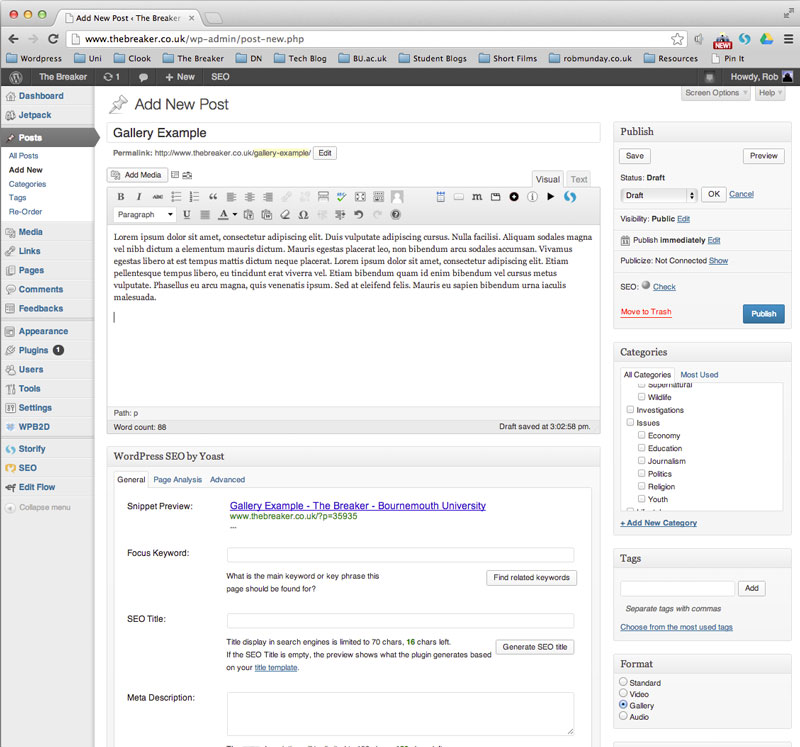This screenshot has width=800, height=747.
Task: Collapse the admin sidebar menu
Action: (38, 507)
